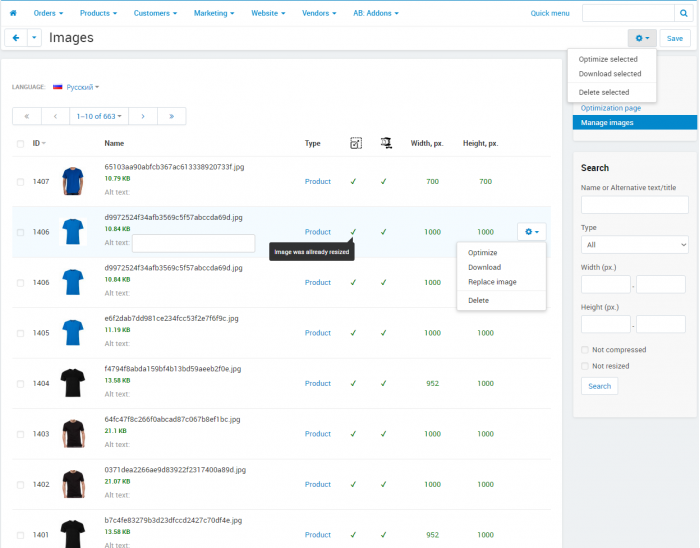Open the Marketing menu
The width and height of the screenshot is (700, 548).
(x=214, y=13)
